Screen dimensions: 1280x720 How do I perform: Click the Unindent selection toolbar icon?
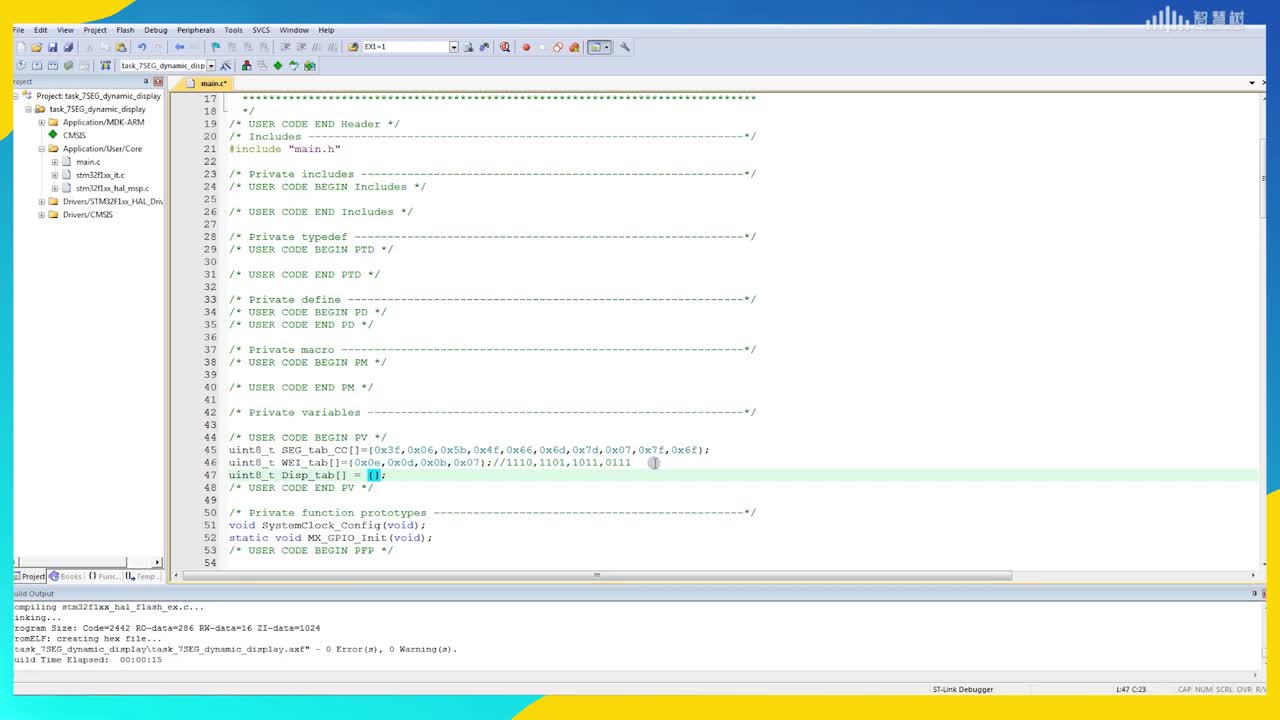coord(301,47)
